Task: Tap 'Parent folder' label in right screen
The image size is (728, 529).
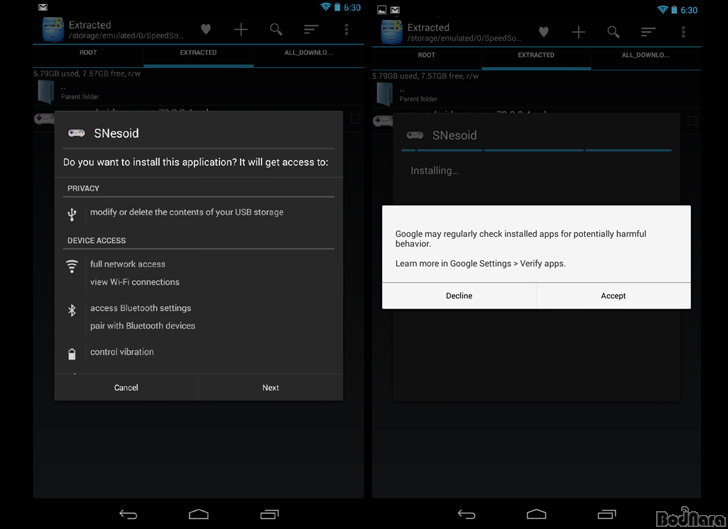Action: (x=418, y=99)
